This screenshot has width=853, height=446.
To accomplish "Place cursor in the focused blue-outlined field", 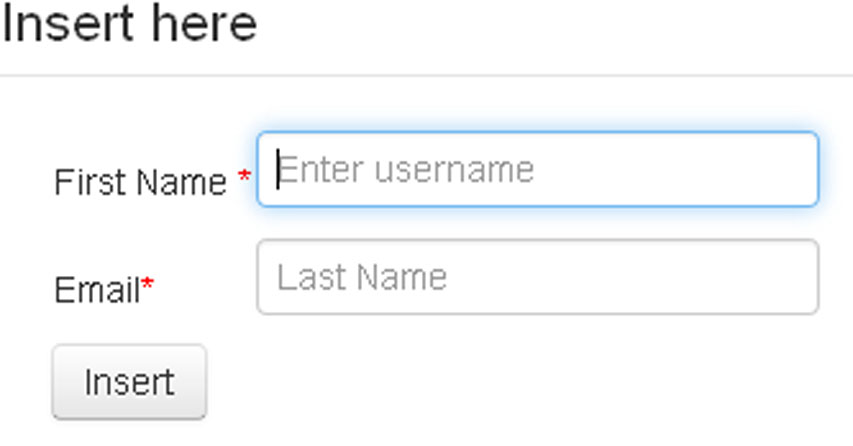I will coord(537,169).
